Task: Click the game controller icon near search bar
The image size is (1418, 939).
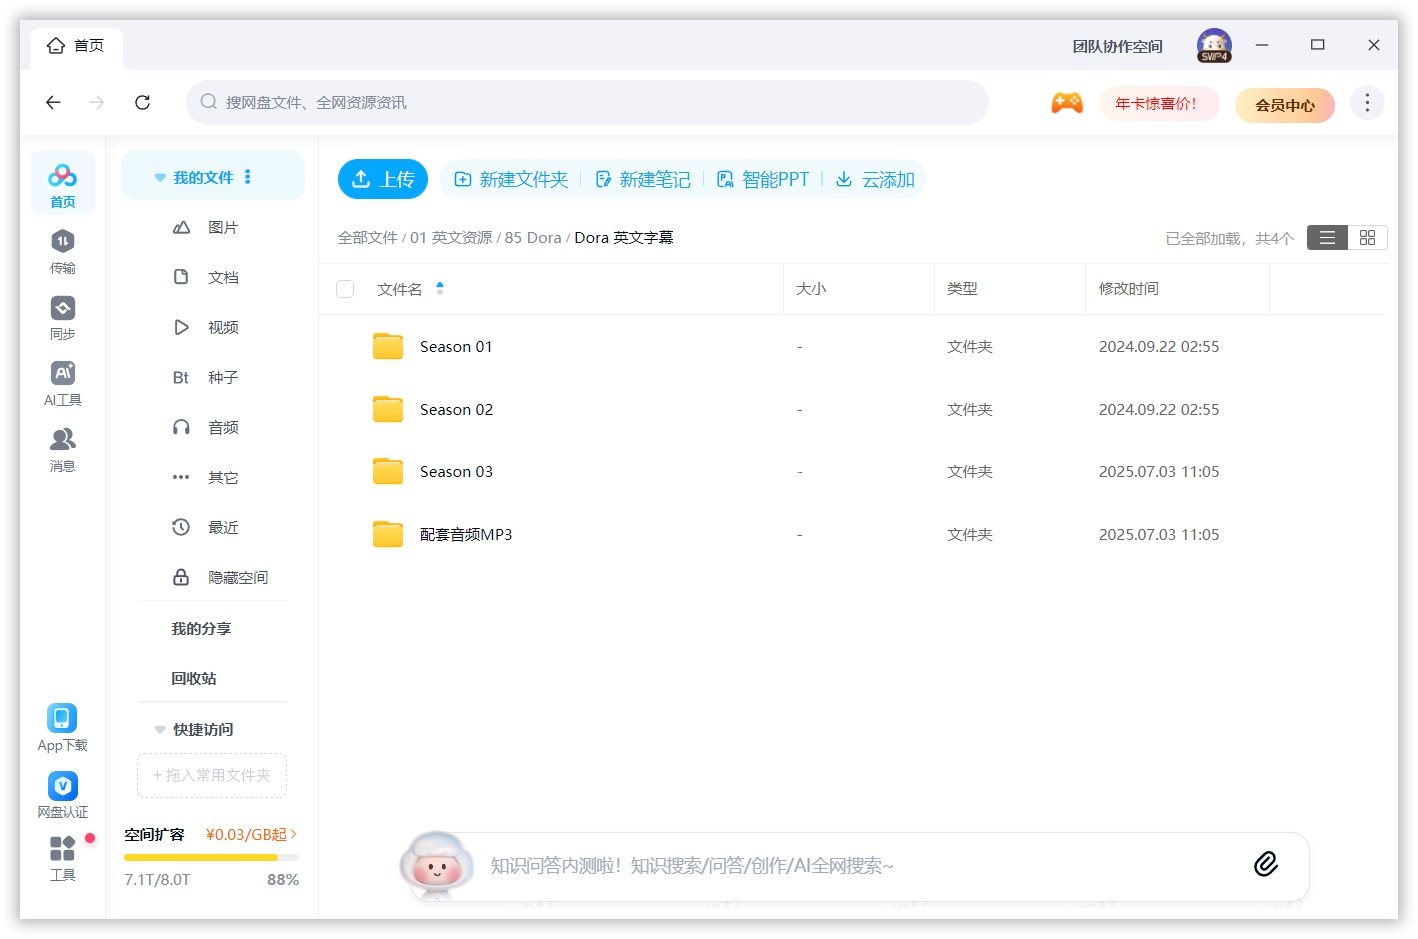Action: [1067, 101]
